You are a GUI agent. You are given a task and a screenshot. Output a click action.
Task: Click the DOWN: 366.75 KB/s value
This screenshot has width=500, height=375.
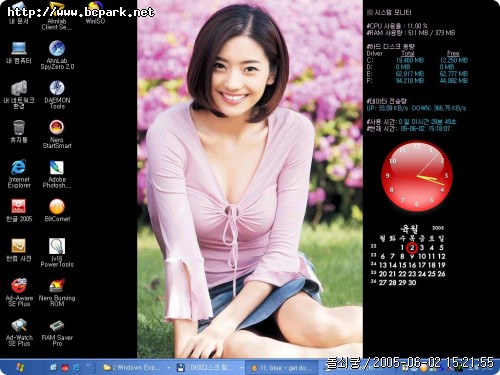click(x=439, y=108)
